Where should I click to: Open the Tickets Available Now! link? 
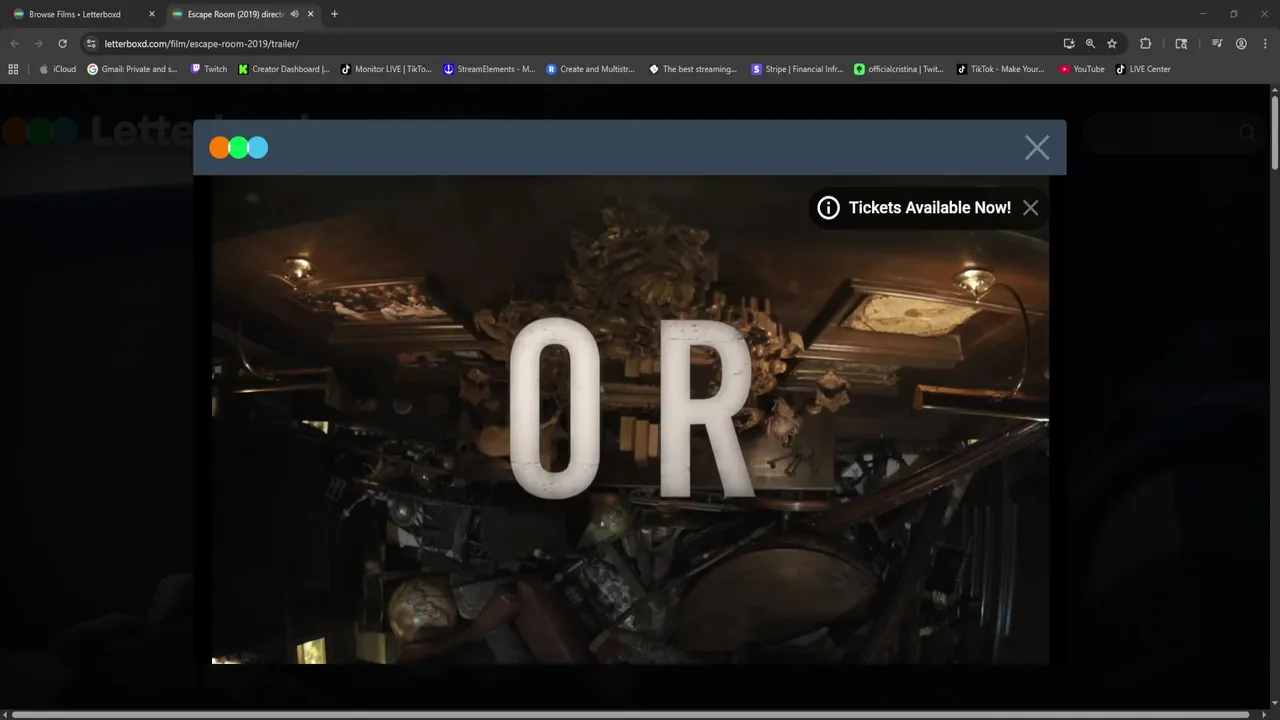coord(929,208)
